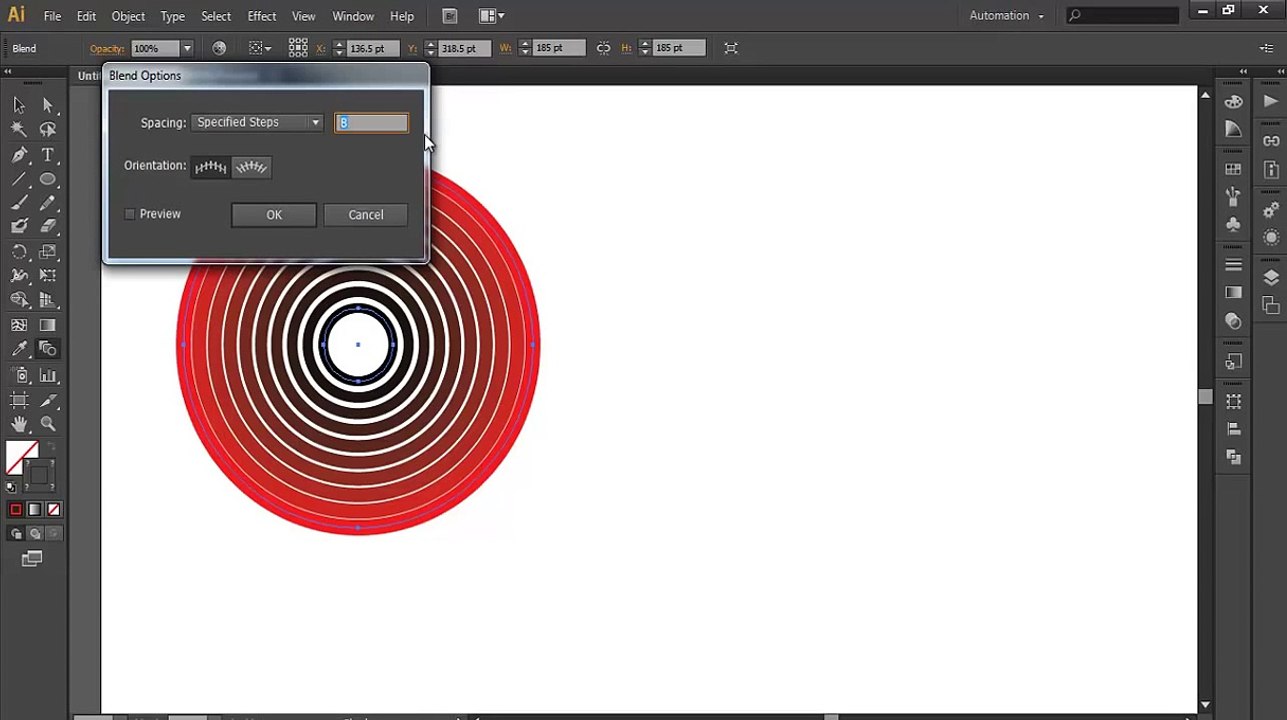This screenshot has height=720, width=1287.
Task: Open the Type menu
Action: tap(173, 16)
